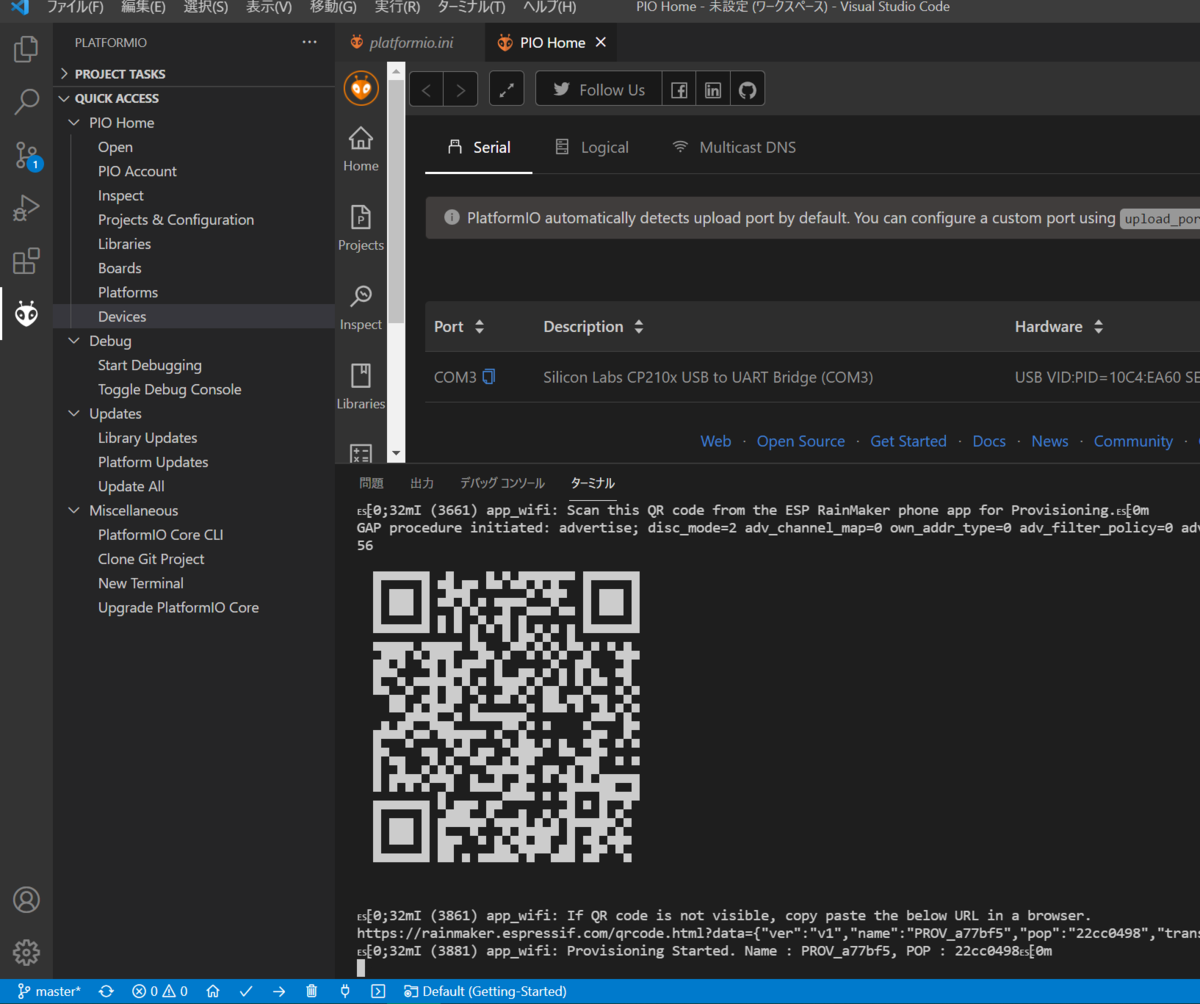1200x1004 pixels.
Task: Click PlatformIO Clean trash icon in status bar
Action: pos(312,992)
